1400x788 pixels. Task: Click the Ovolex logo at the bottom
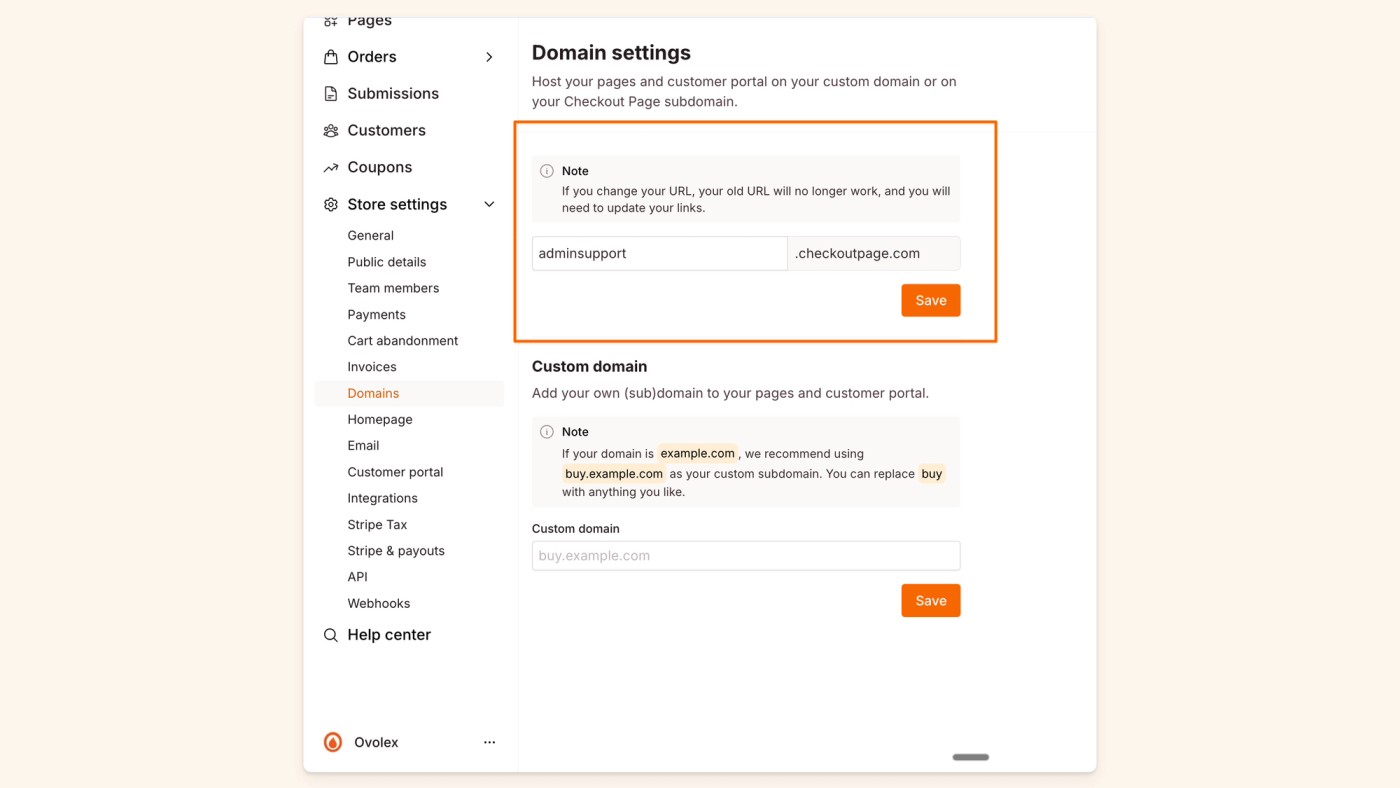click(x=332, y=741)
